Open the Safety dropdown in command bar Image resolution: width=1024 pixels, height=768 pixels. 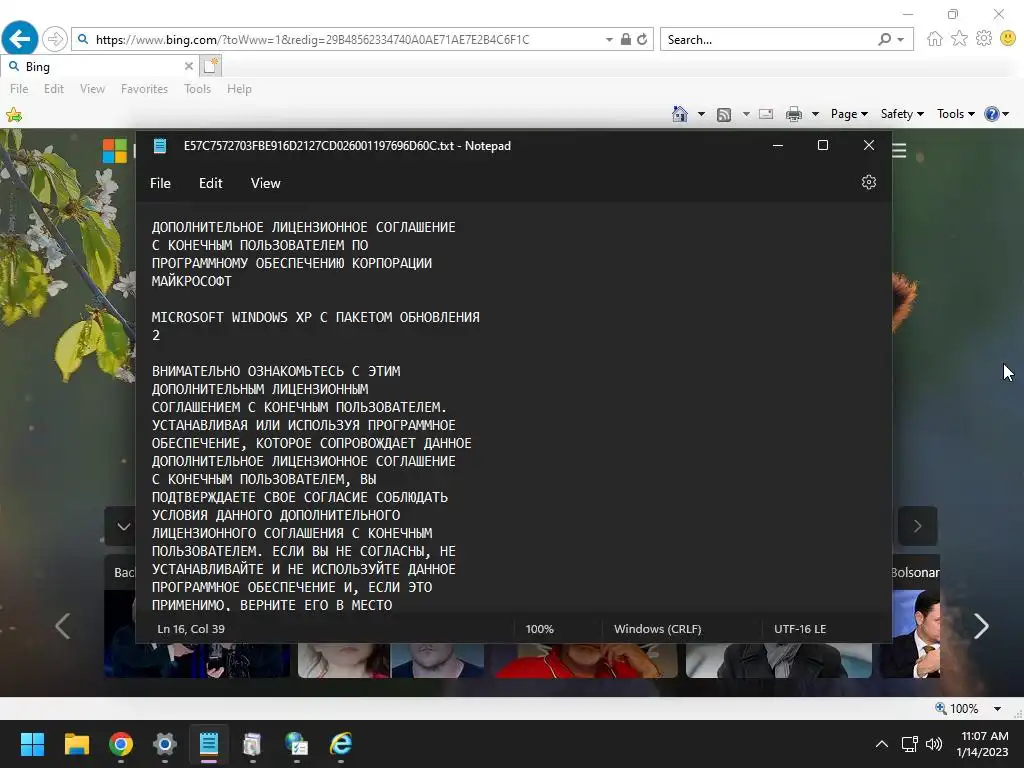(902, 114)
